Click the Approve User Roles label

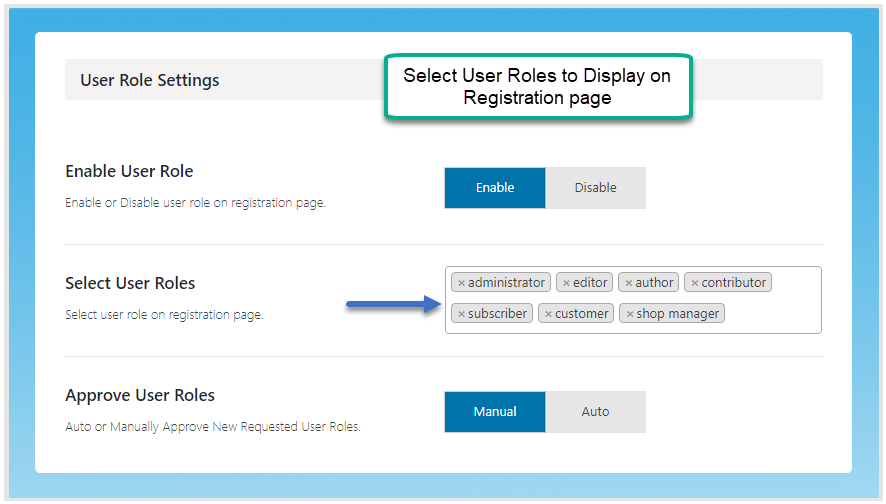pyautogui.click(x=140, y=395)
